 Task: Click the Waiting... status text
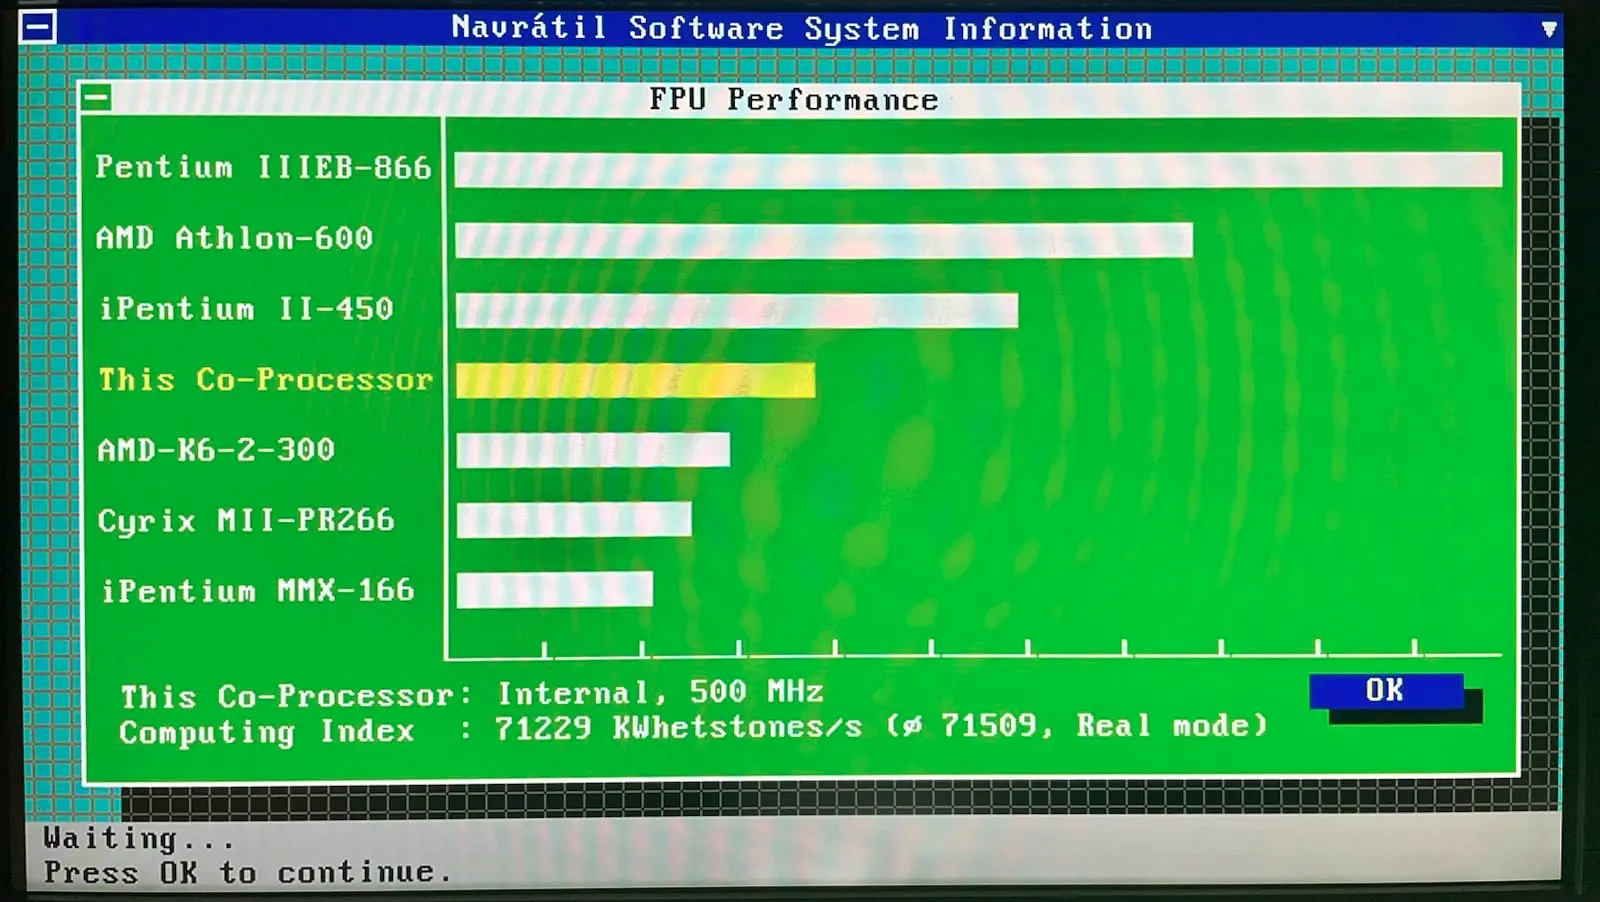pyautogui.click(x=139, y=838)
